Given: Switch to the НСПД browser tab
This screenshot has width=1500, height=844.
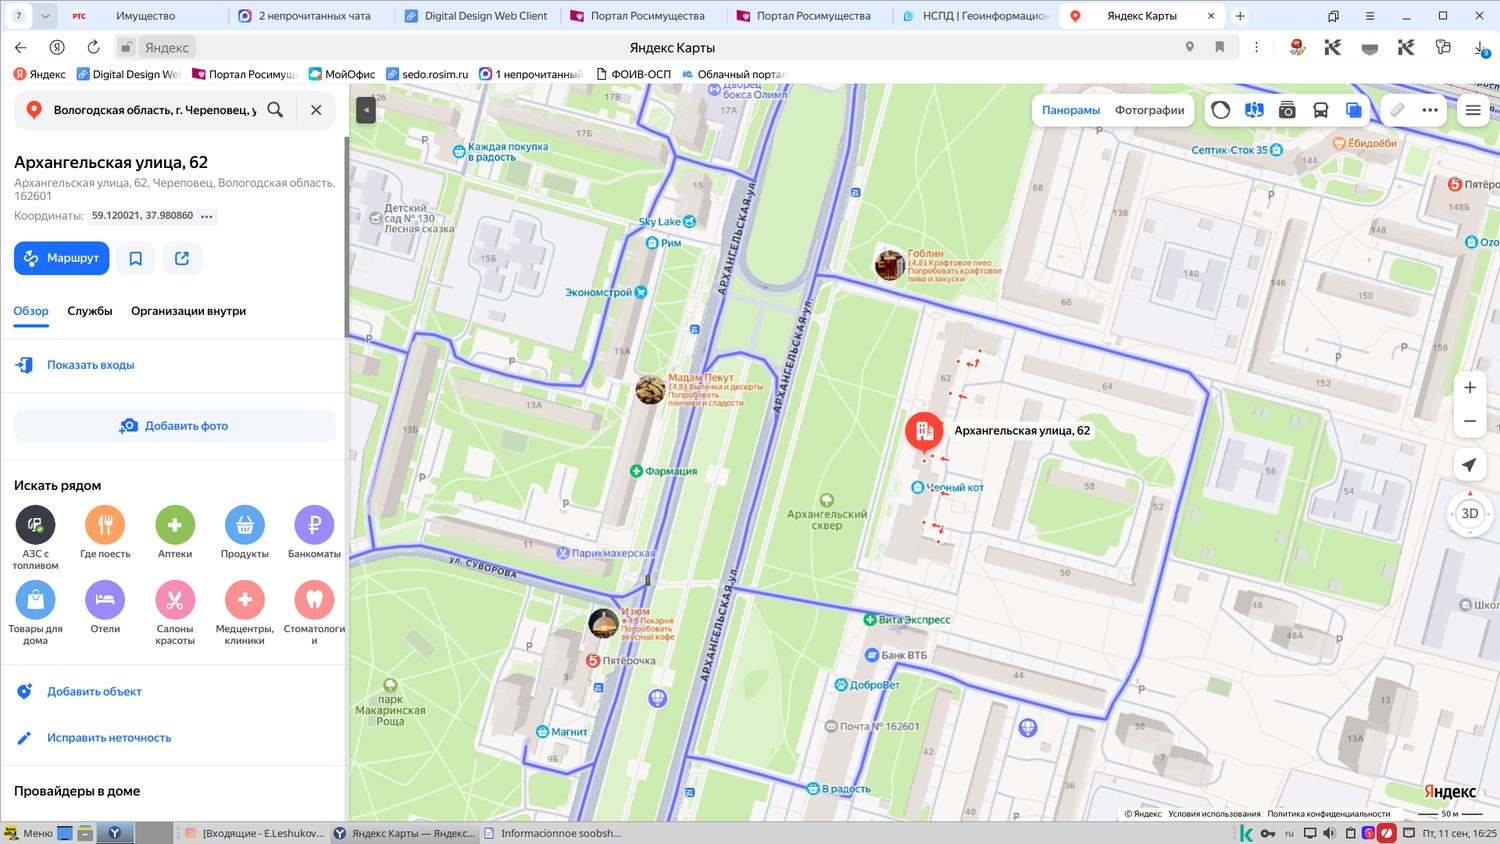Looking at the screenshot, I should 975,16.
